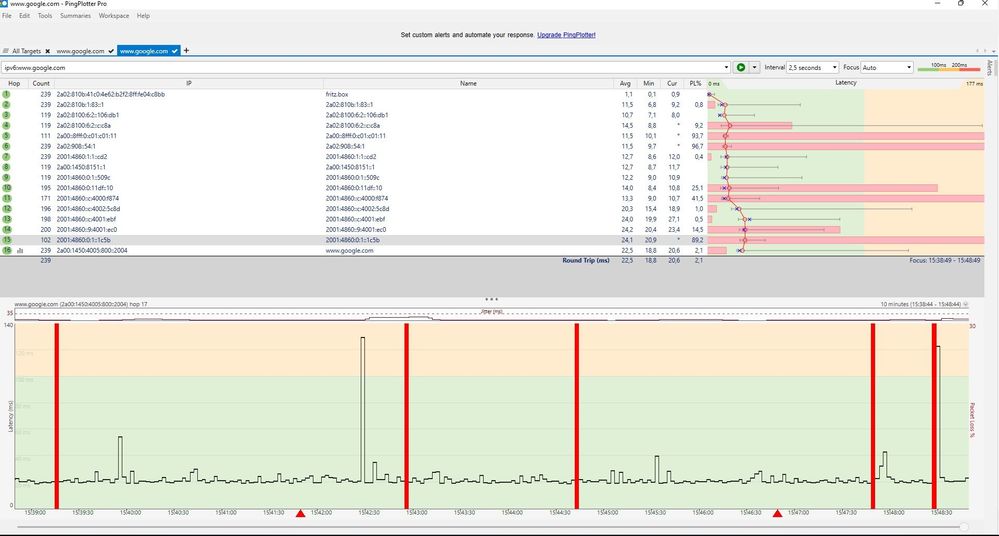Viewport: 999px width, 536px height.
Task: Add a new target tab with plus icon
Action: [x=186, y=50]
